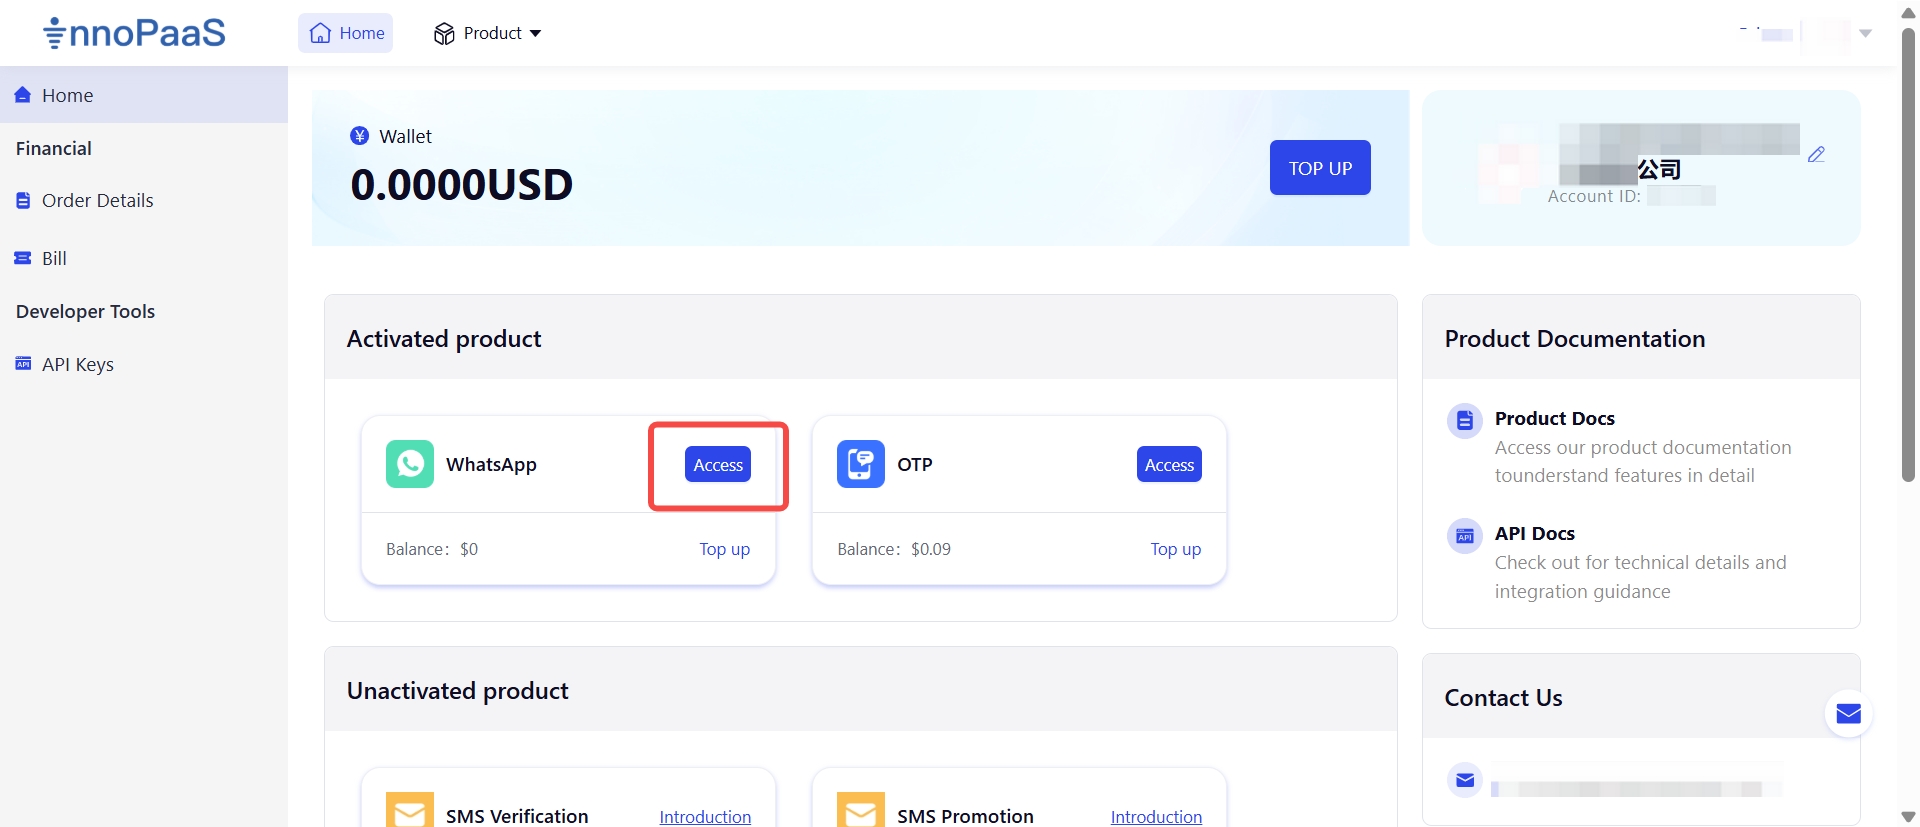This screenshot has width=1920, height=827.
Task: Click the Account ID label
Action: click(1594, 196)
